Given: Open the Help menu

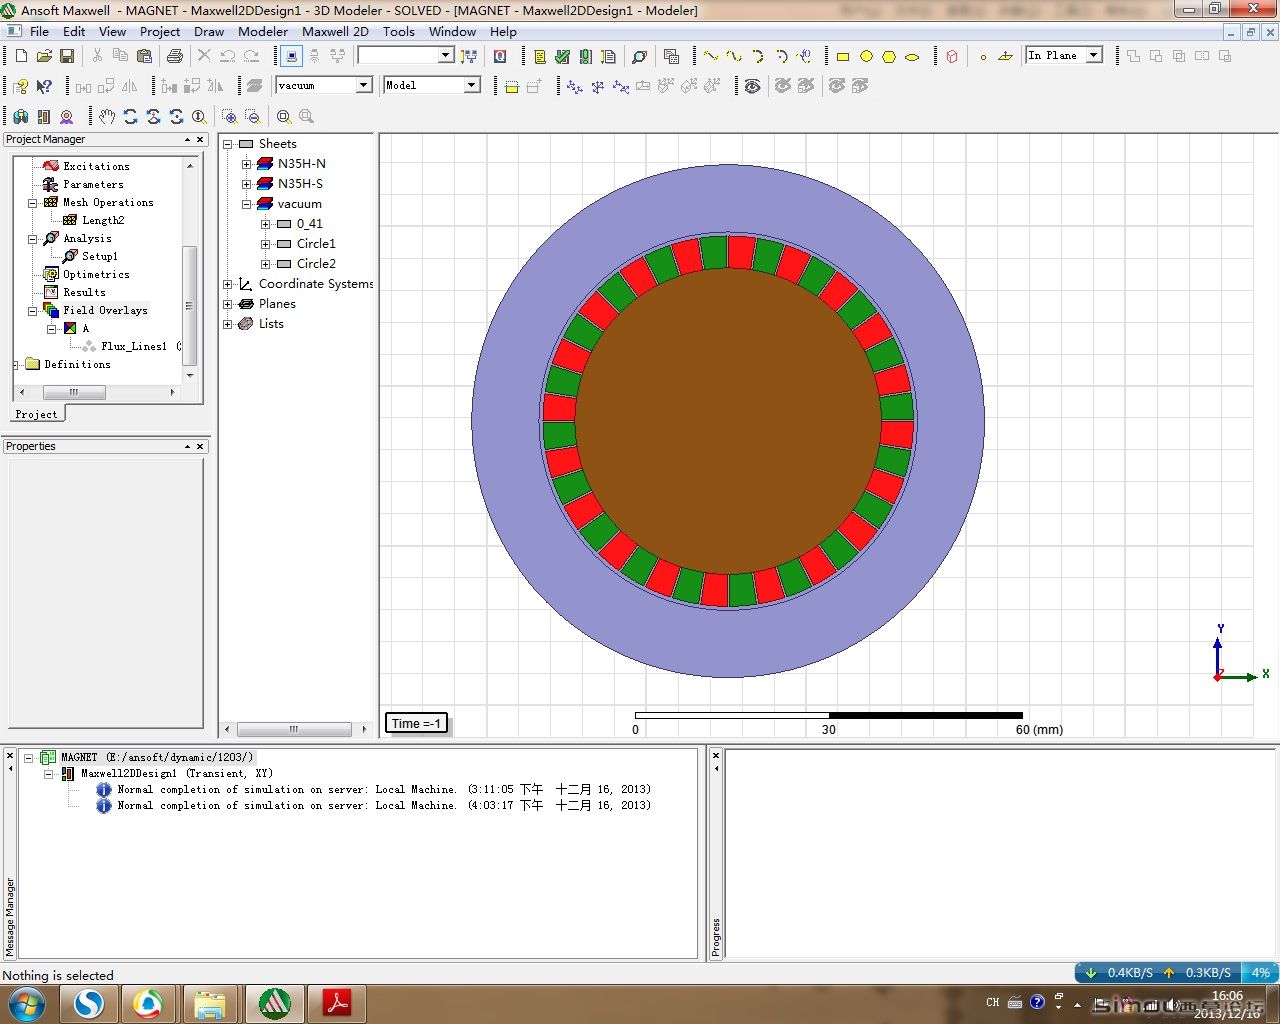Looking at the screenshot, I should [503, 31].
